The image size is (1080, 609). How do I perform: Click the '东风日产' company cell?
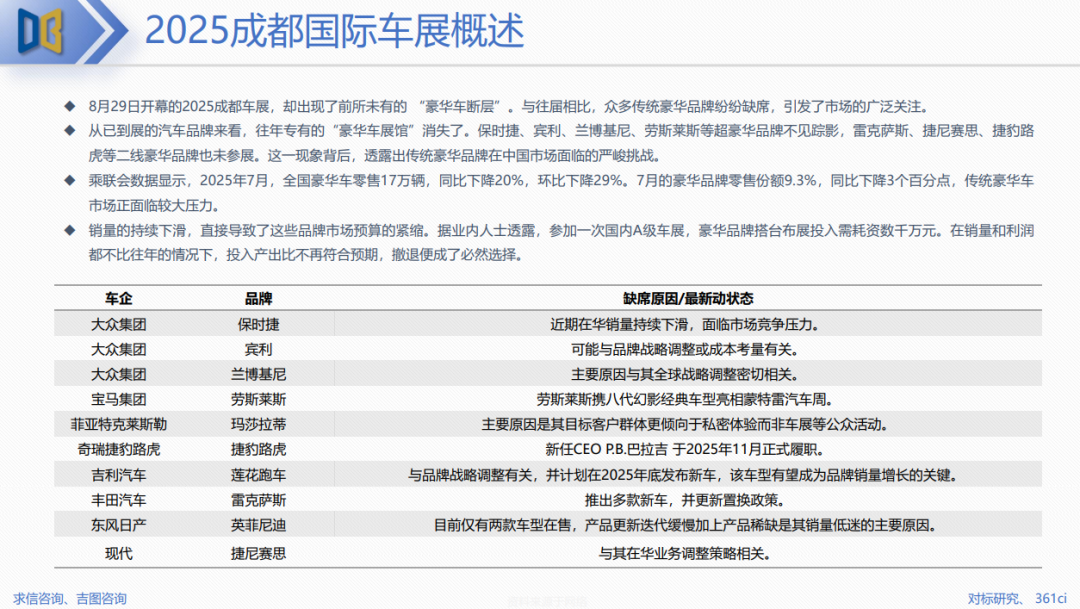click(118, 525)
